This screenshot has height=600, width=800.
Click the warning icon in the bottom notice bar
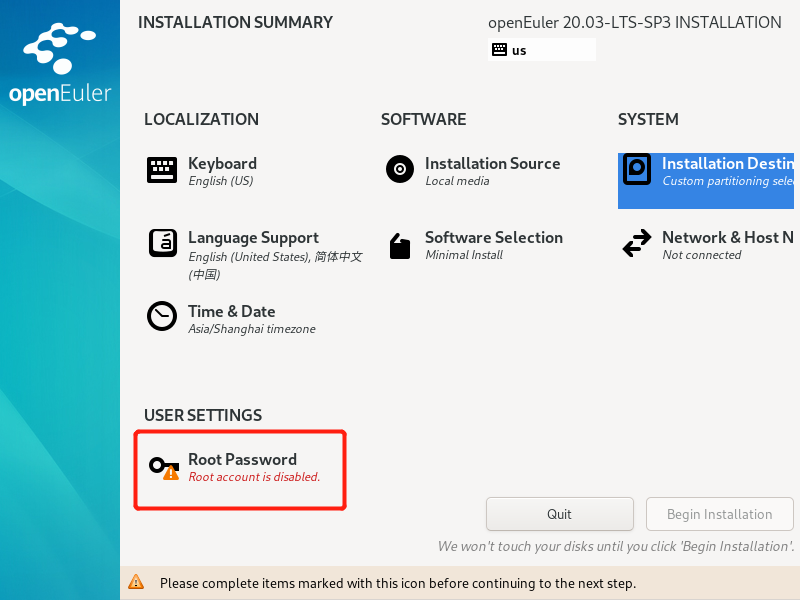(x=136, y=582)
